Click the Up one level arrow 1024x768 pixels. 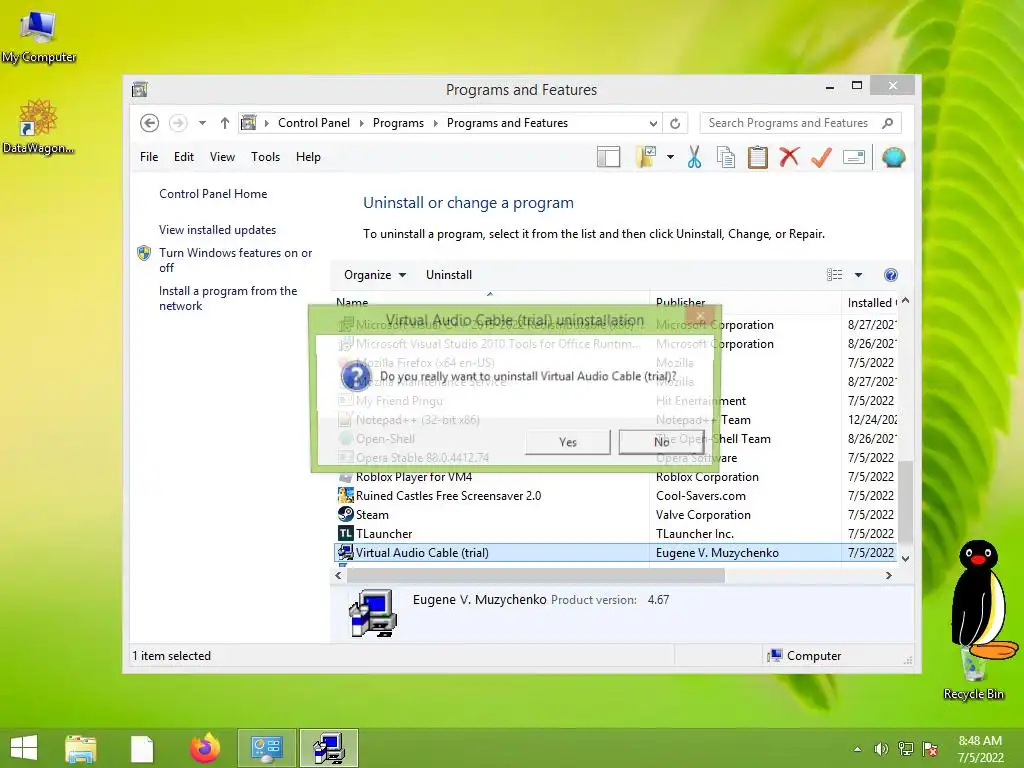coord(225,123)
